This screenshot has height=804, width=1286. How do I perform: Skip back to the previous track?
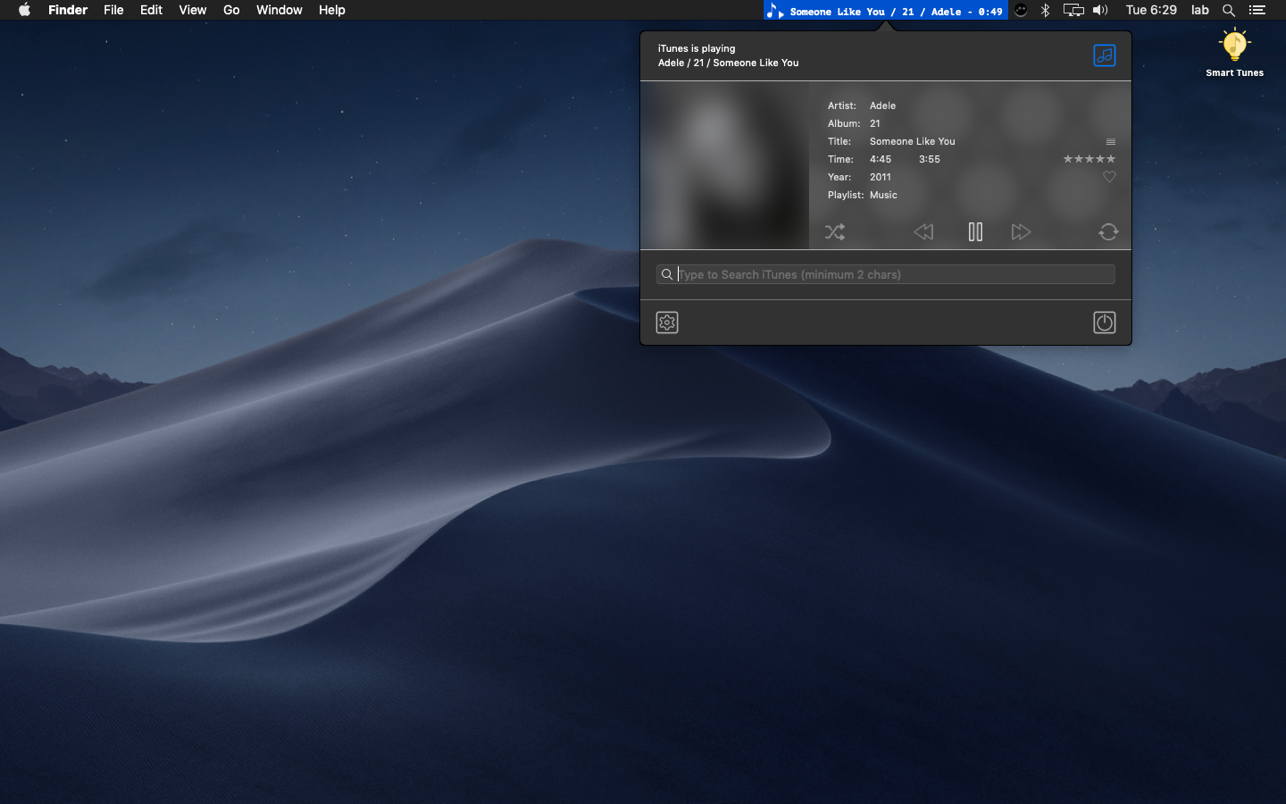pyautogui.click(x=923, y=232)
